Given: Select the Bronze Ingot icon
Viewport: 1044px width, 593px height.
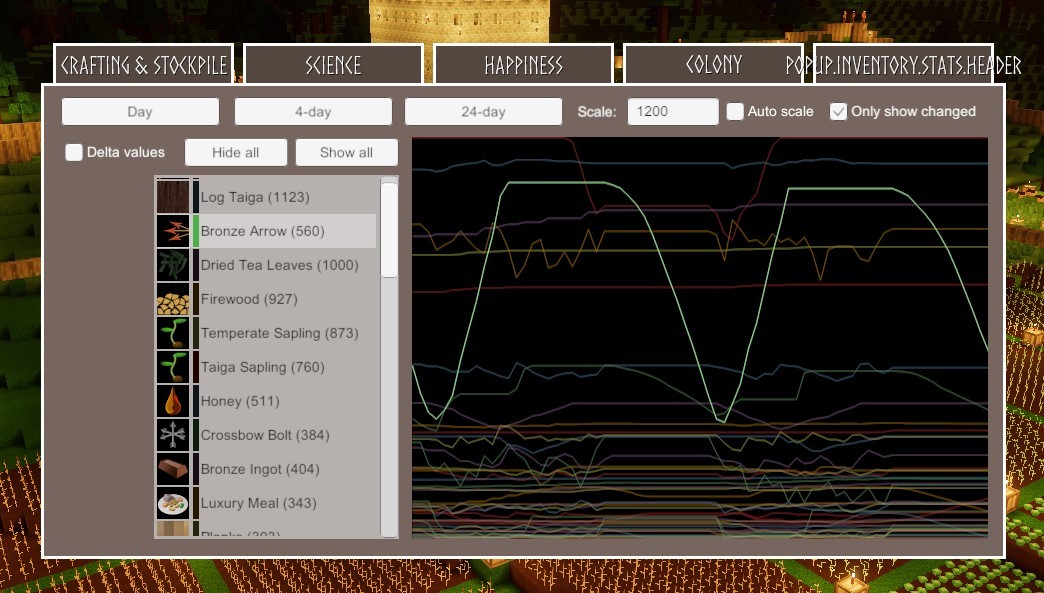Looking at the screenshot, I should [173, 469].
